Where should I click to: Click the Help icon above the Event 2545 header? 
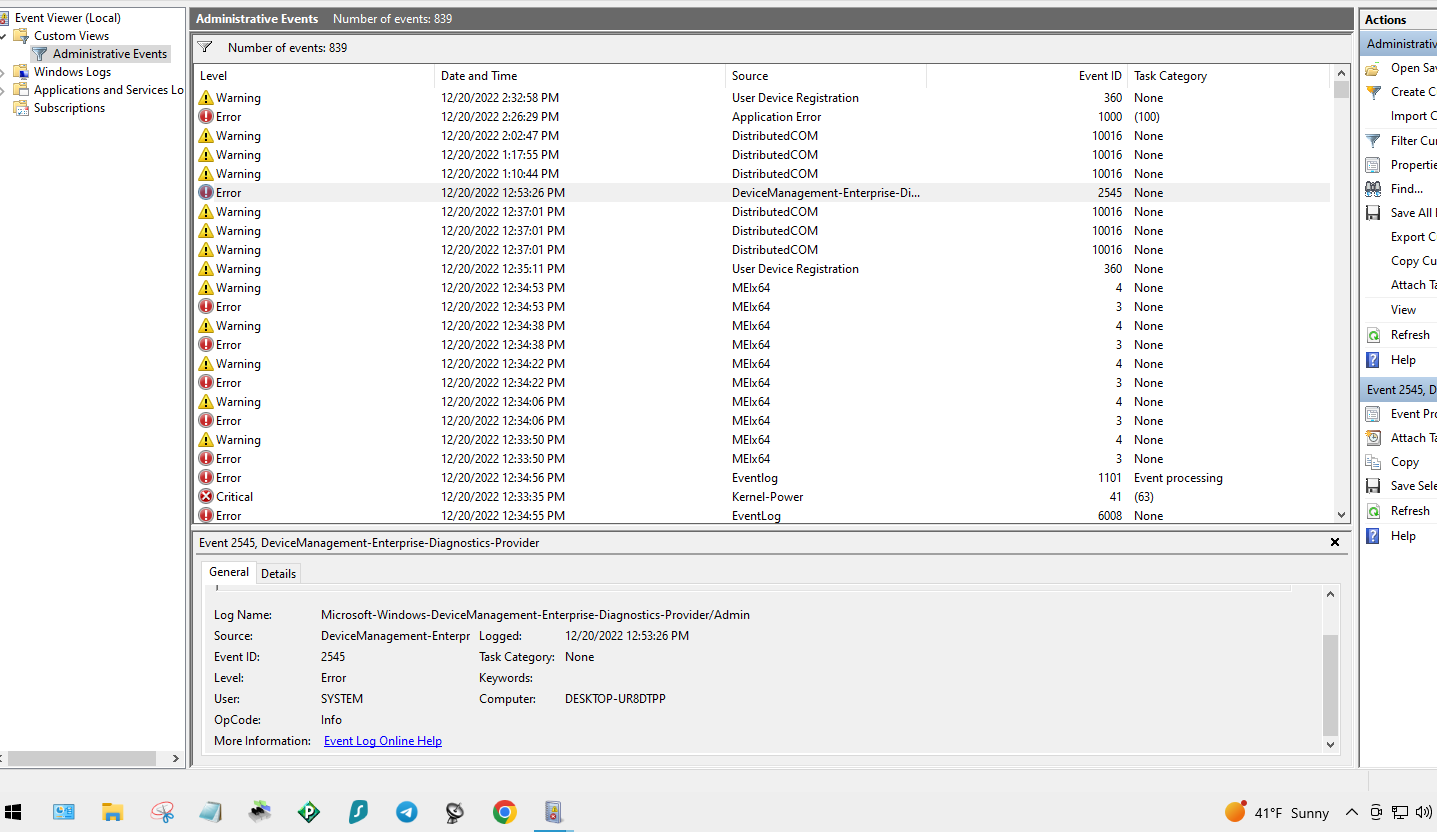pos(1373,360)
